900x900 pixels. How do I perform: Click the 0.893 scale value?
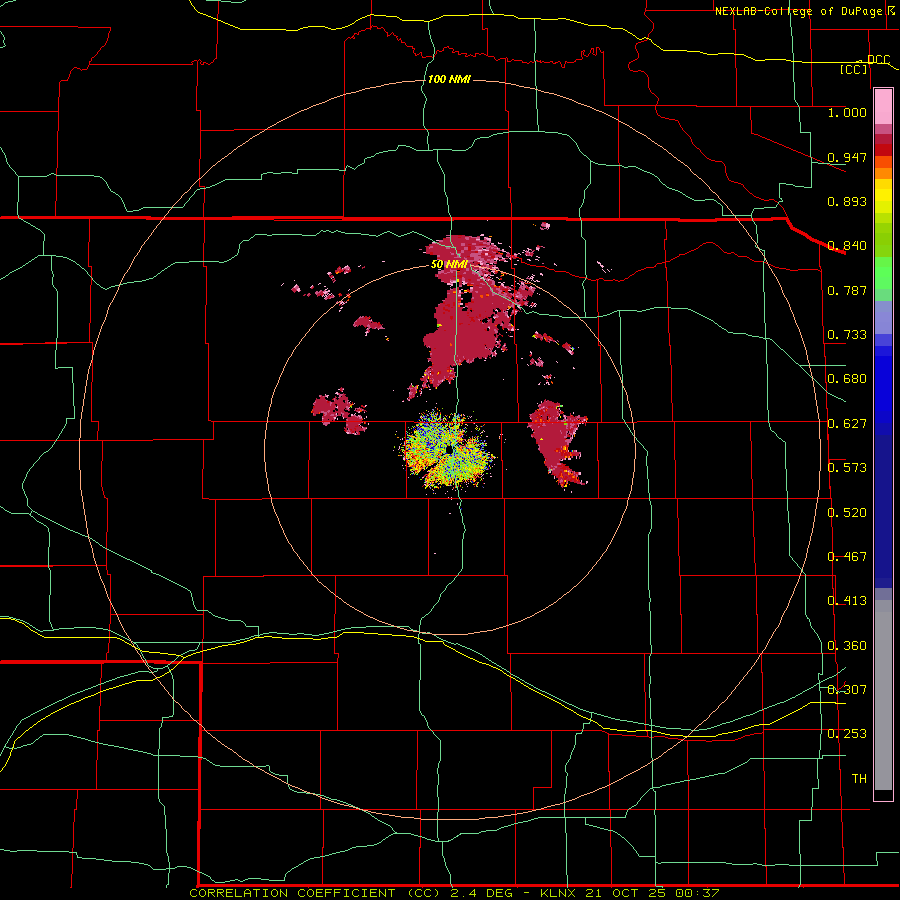847,201
